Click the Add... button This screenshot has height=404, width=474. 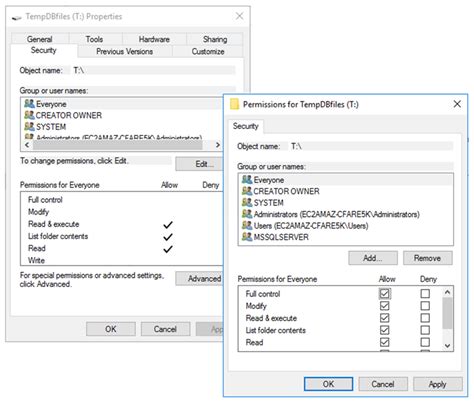(373, 258)
